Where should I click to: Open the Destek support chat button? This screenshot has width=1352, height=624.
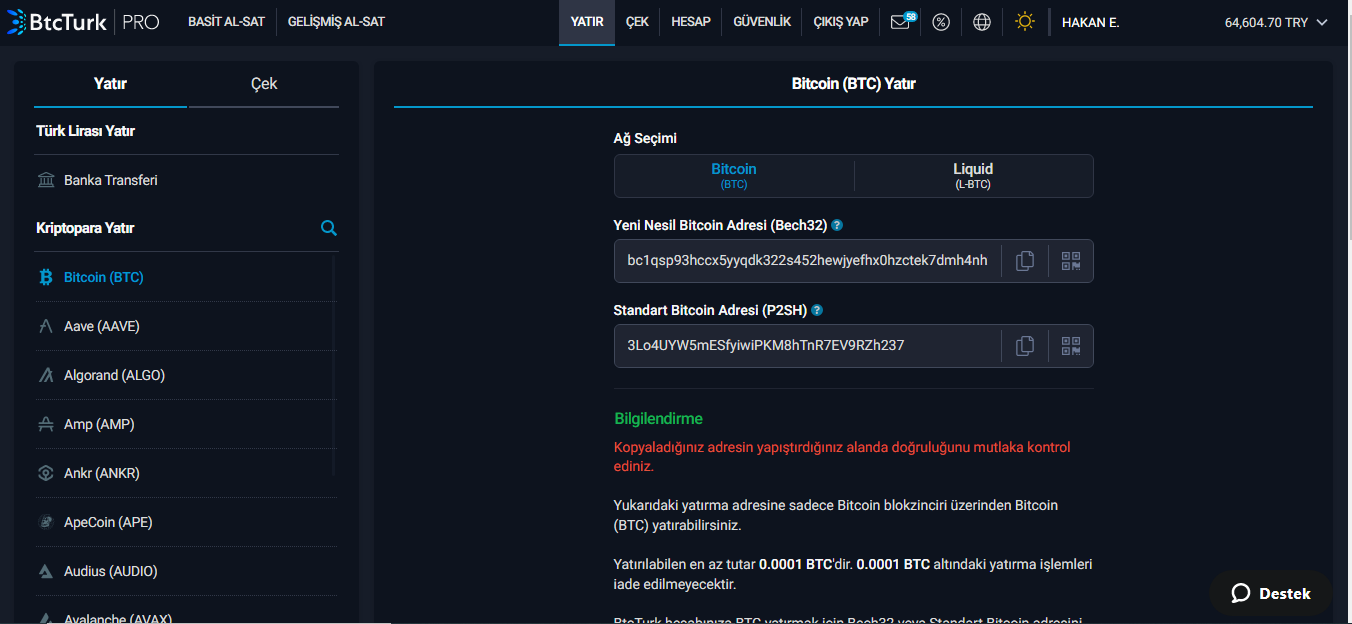(1271, 593)
